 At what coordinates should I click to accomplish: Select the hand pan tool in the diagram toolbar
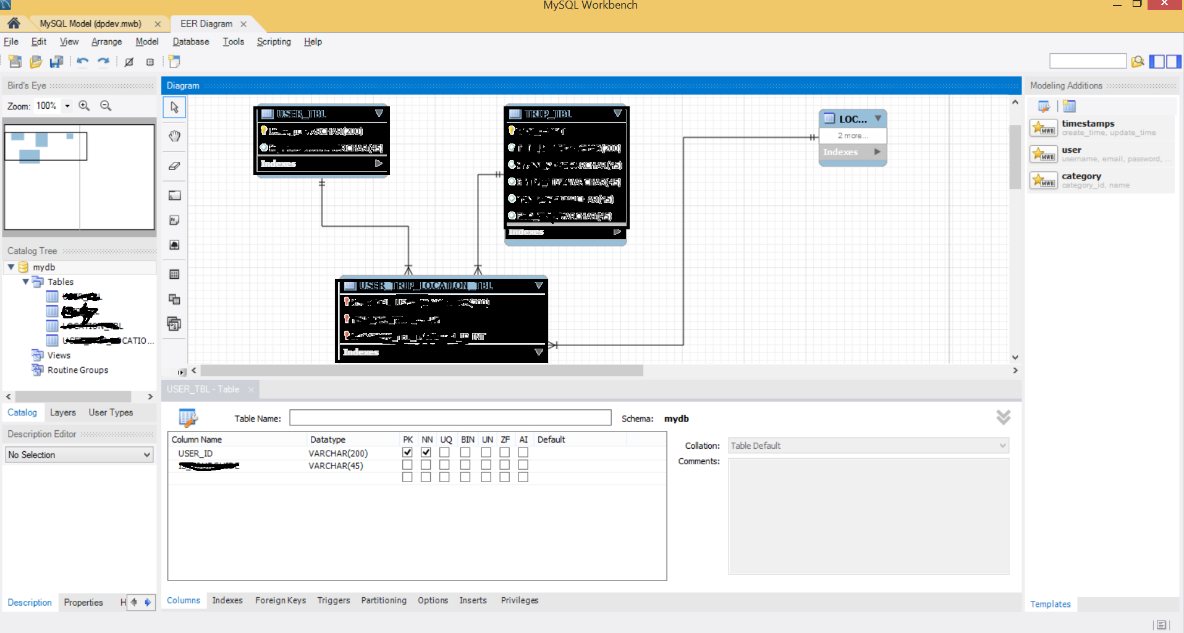coord(174,135)
